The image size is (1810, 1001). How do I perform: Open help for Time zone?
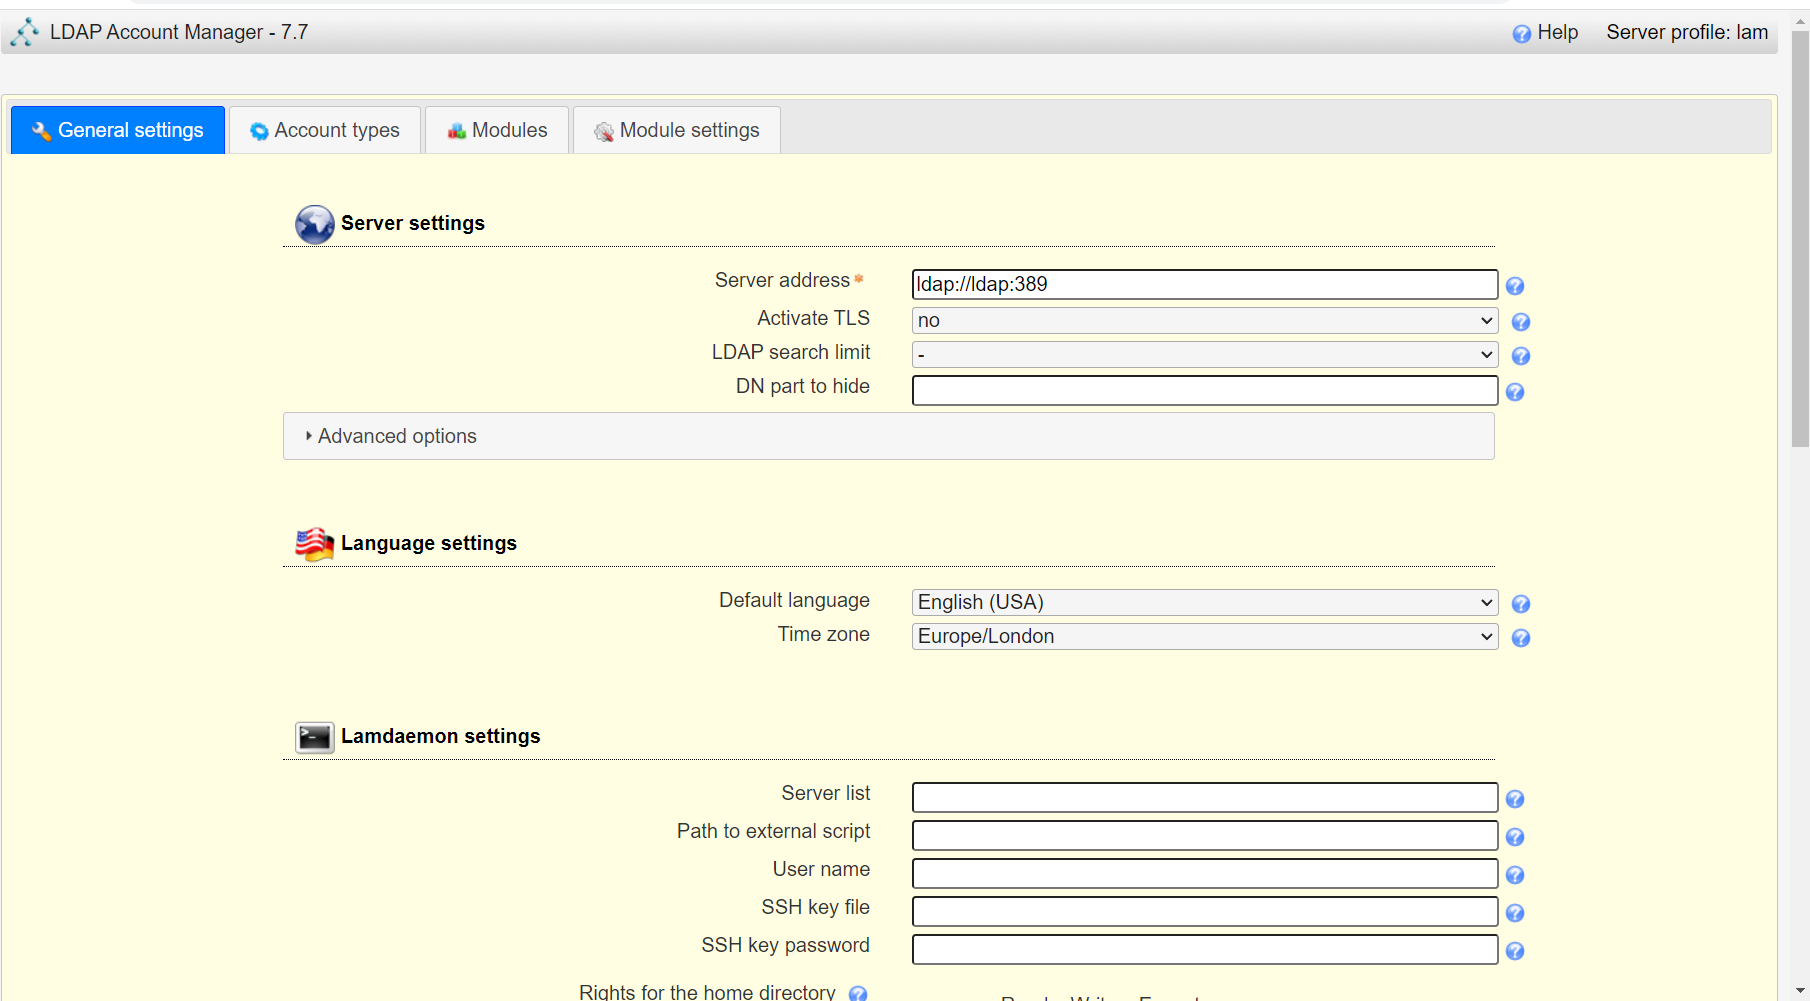click(x=1521, y=638)
